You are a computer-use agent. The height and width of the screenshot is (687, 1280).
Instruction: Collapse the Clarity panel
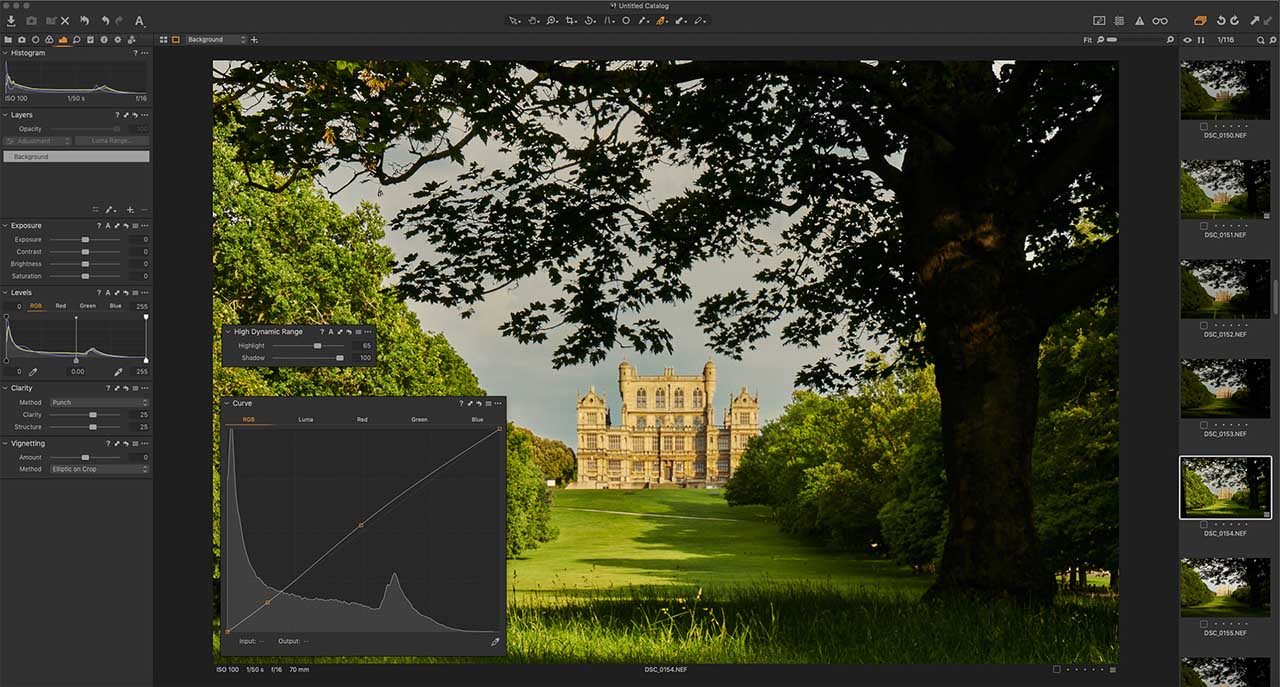[5, 388]
